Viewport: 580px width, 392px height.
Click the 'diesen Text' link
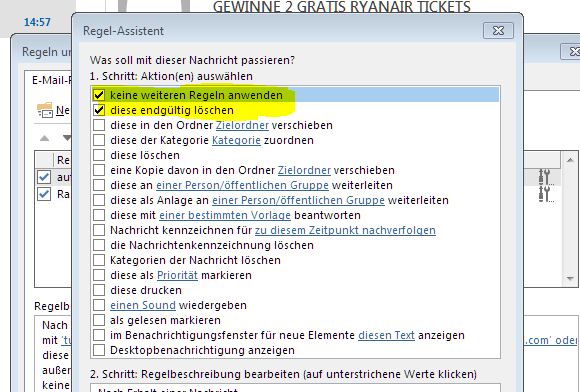tap(386, 335)
